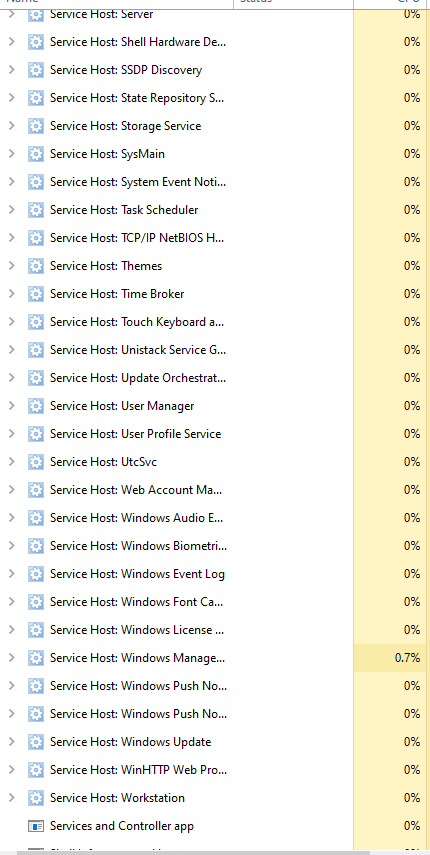Expand the Shell Hardware Detection service host
The height and width of the screenshot is (855, 430).
[11, 42]
